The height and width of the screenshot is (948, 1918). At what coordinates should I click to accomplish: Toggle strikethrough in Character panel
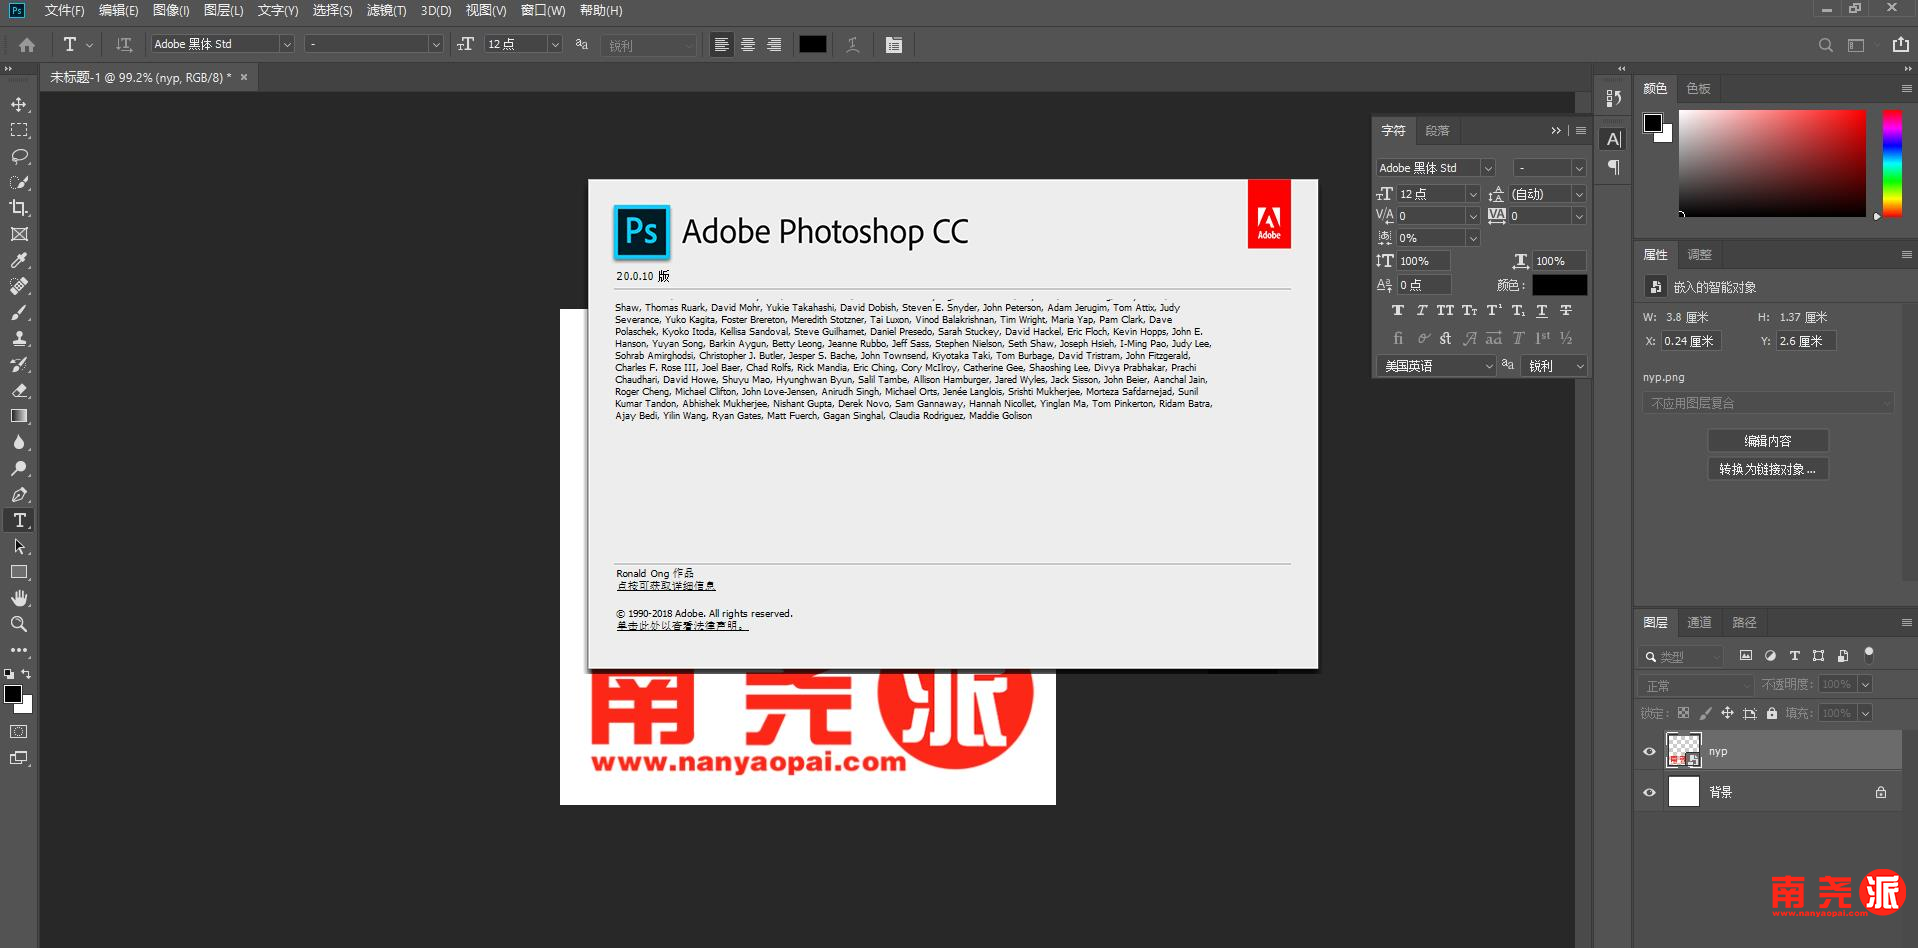pyautogui.click(x=1566, y=311)
